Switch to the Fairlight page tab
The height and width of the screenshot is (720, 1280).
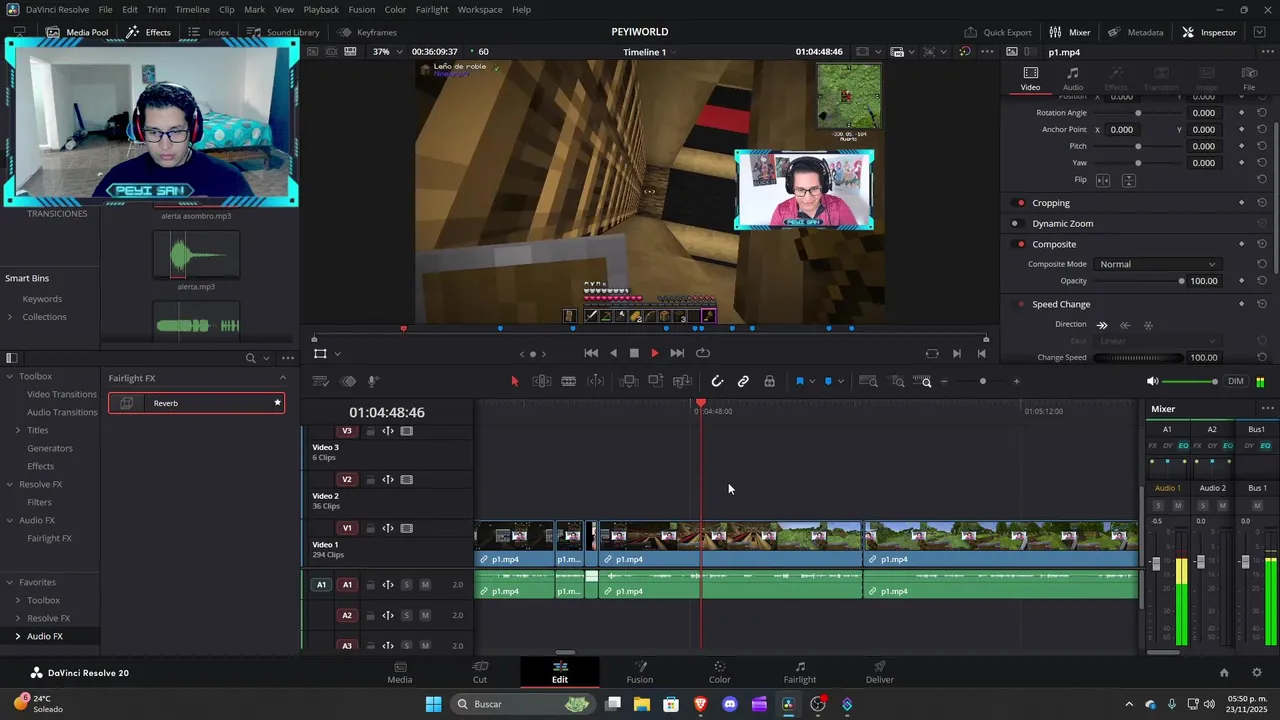[x=799, y=672]
